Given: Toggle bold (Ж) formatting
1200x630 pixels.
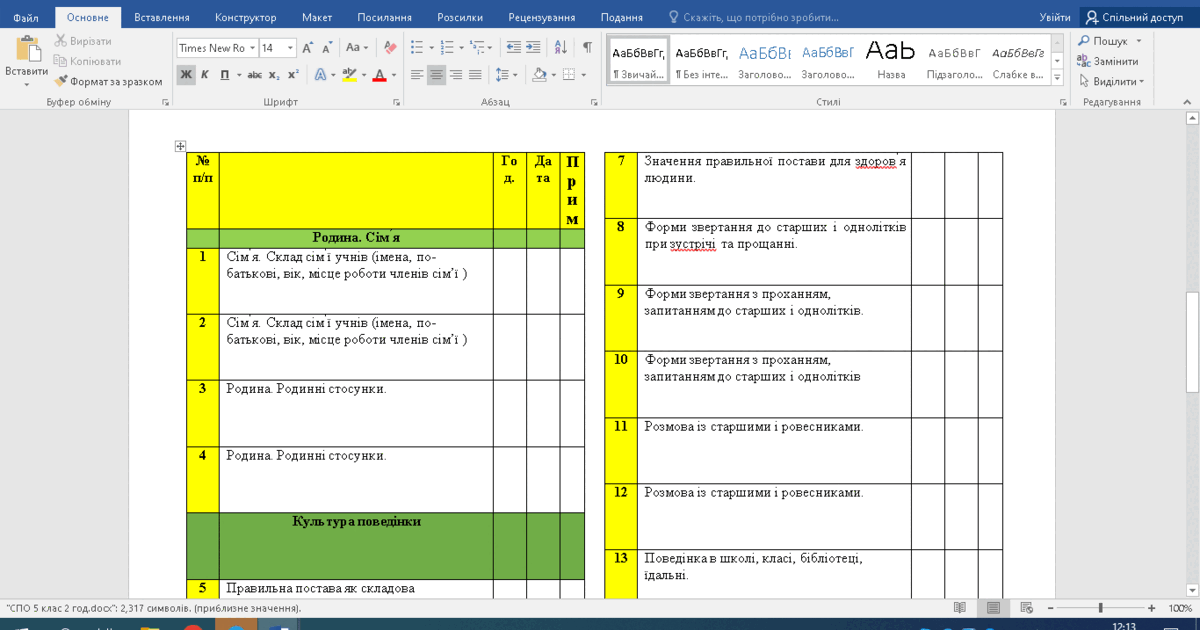Looking at the screenshot, I should pos(187,74).
